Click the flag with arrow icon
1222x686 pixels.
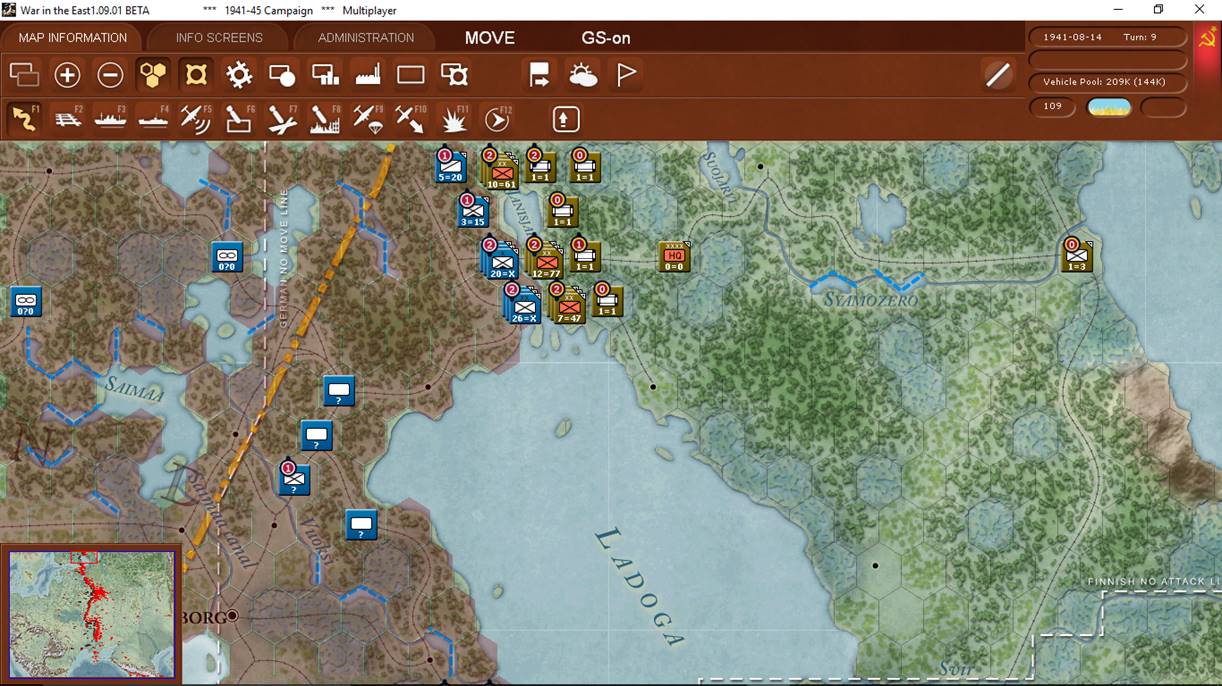(540, 75)
